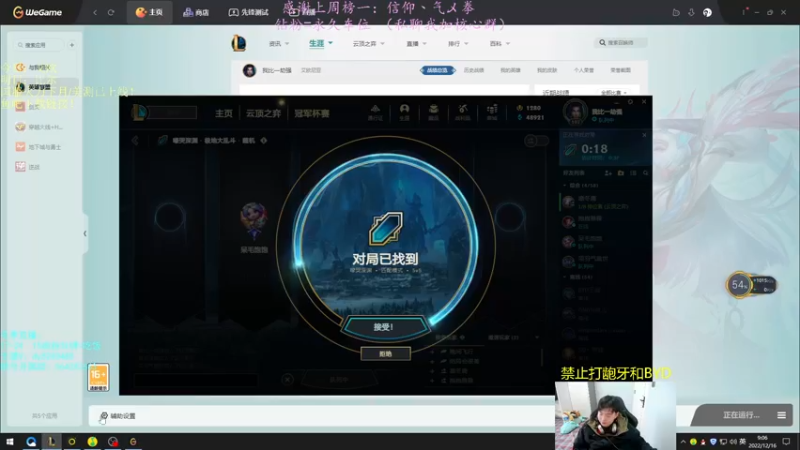Open the 冠军杯赛 tab in League client

pyautogui.click(x=312, y=113)
